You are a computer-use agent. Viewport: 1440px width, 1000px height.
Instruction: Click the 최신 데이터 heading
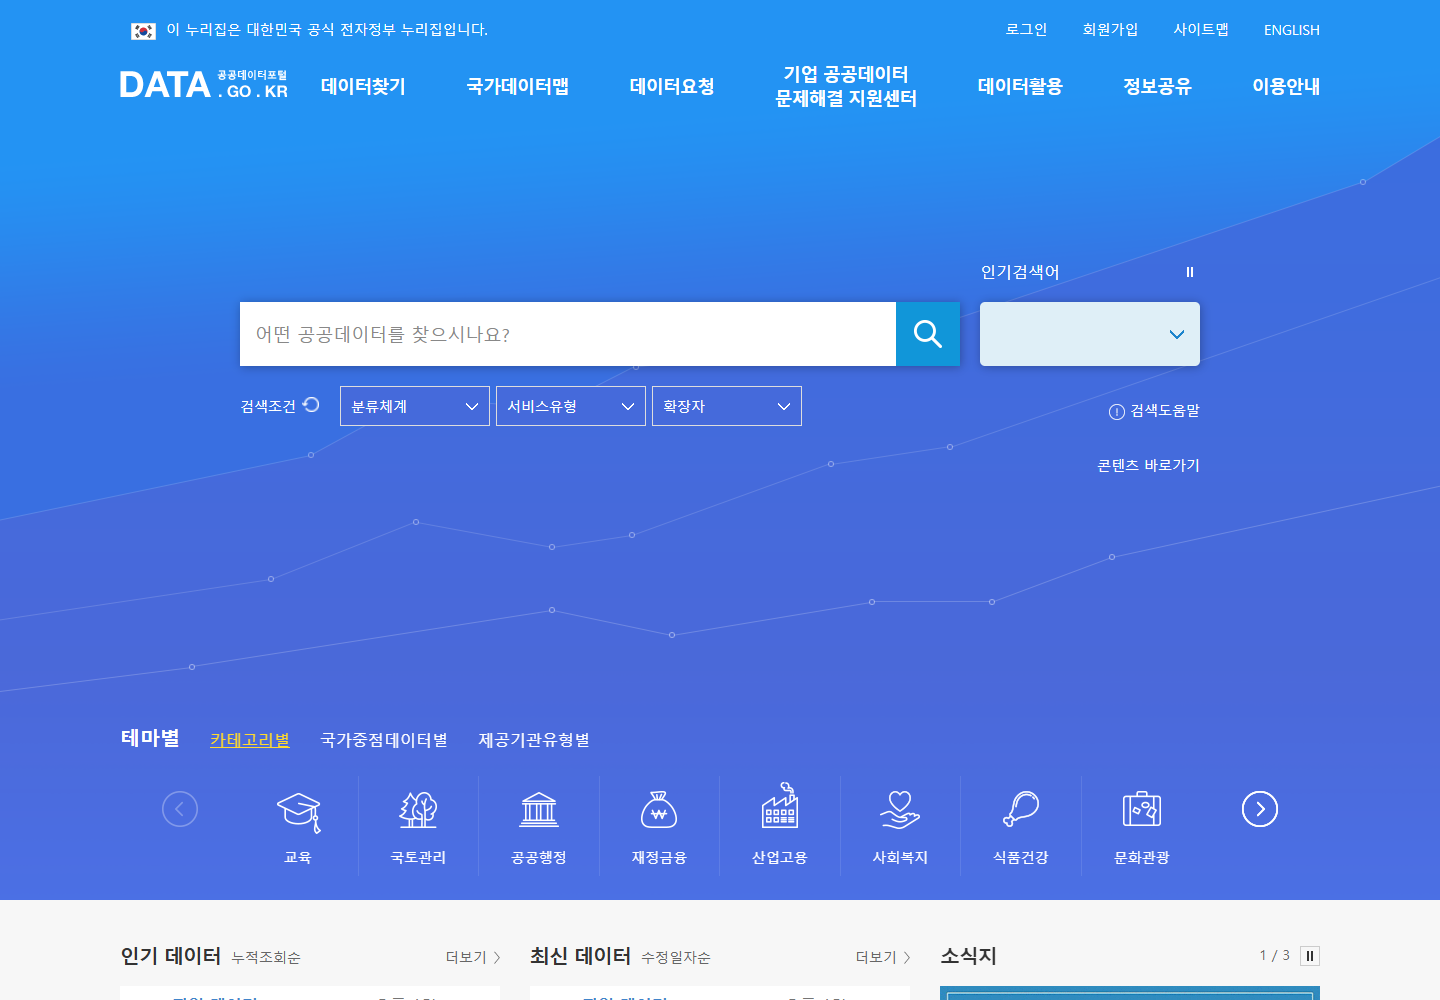click(580, 956)
